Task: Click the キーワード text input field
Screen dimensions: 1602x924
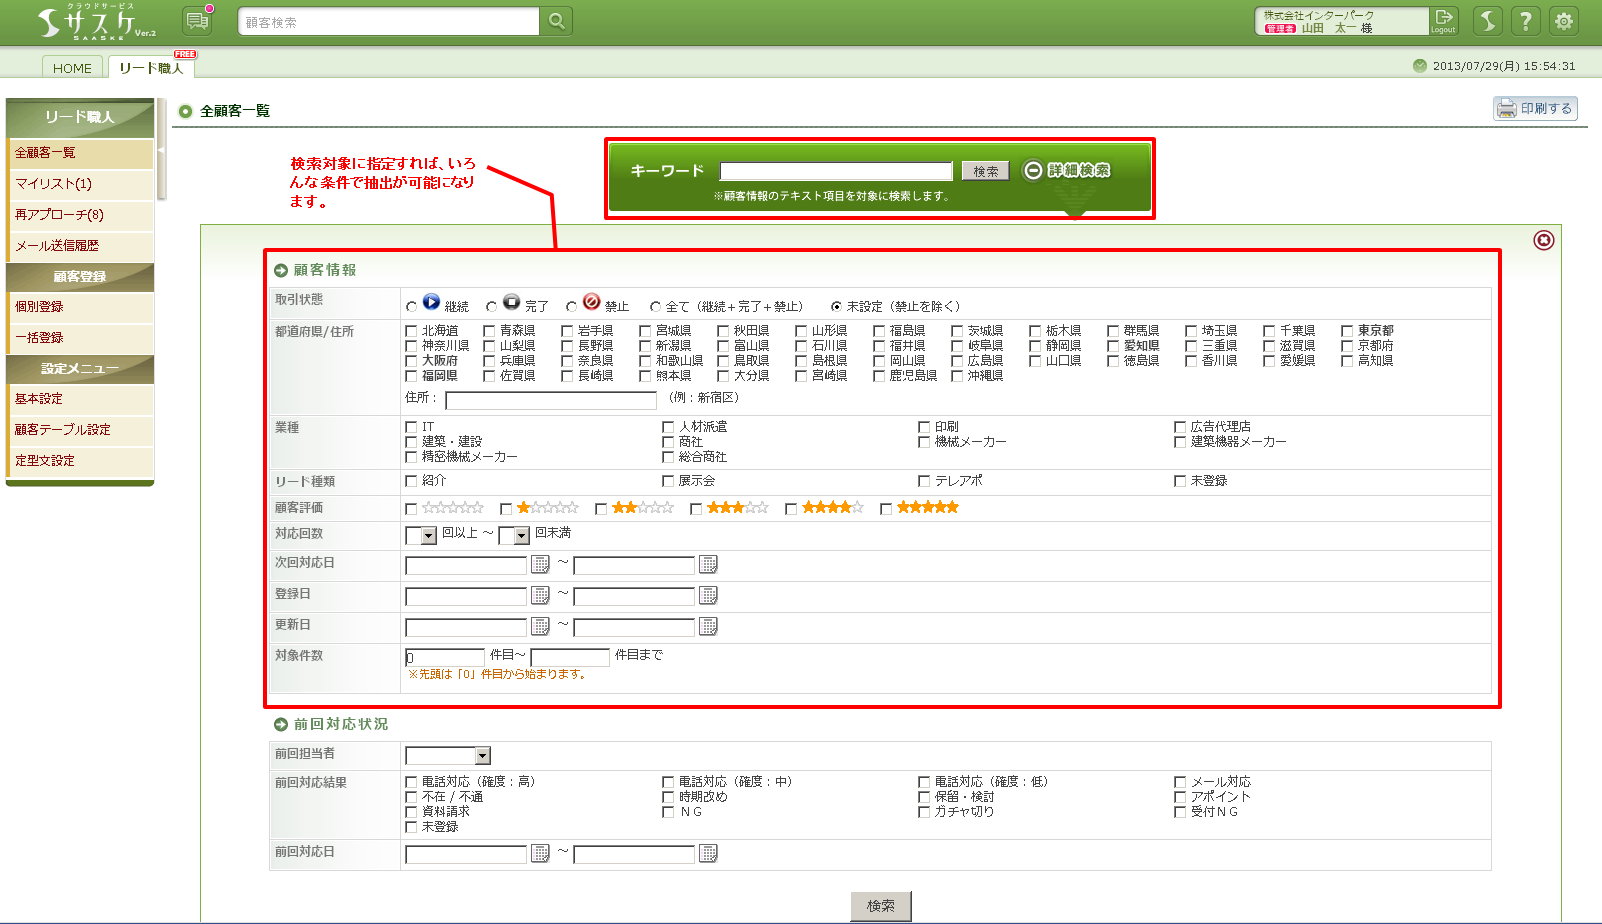Action: (836, 171)
